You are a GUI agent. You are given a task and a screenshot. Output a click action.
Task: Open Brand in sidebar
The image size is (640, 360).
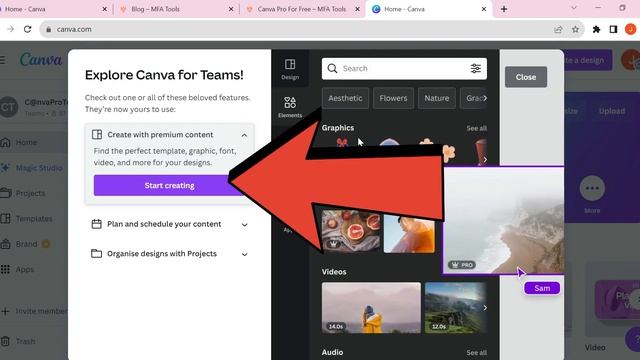coord(26,244)
